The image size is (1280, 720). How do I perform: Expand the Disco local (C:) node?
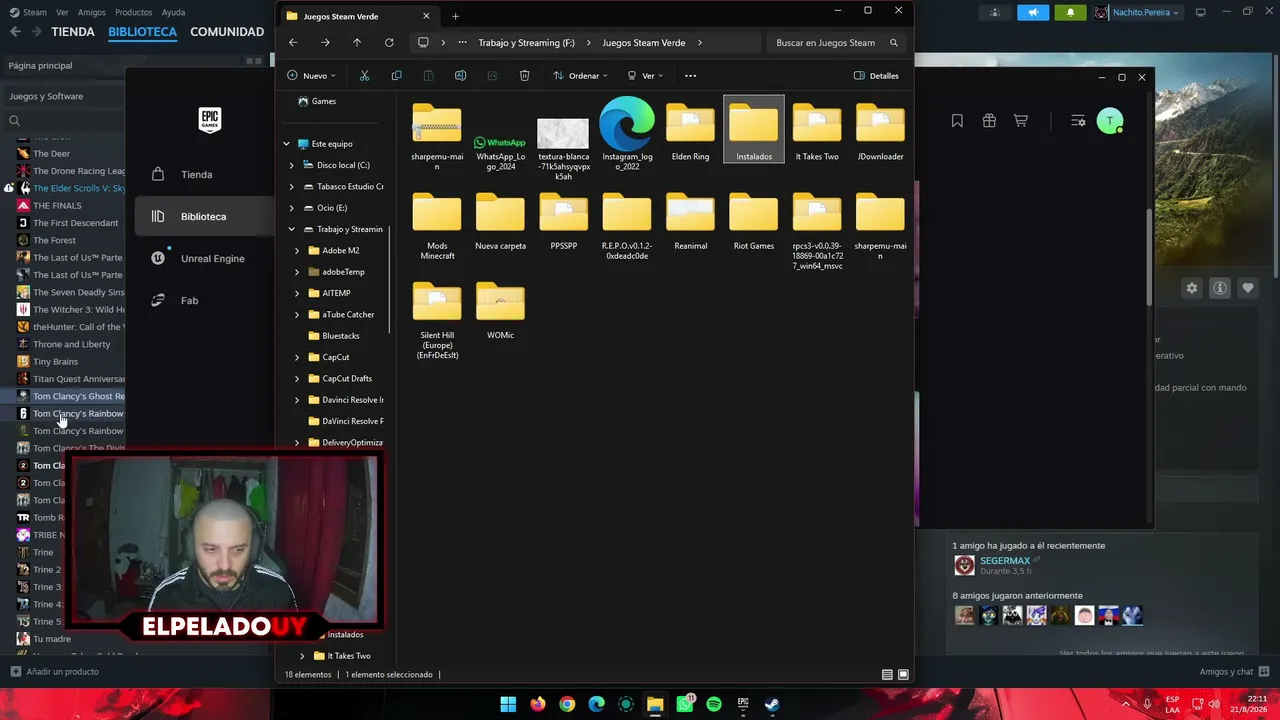[292, 165]
